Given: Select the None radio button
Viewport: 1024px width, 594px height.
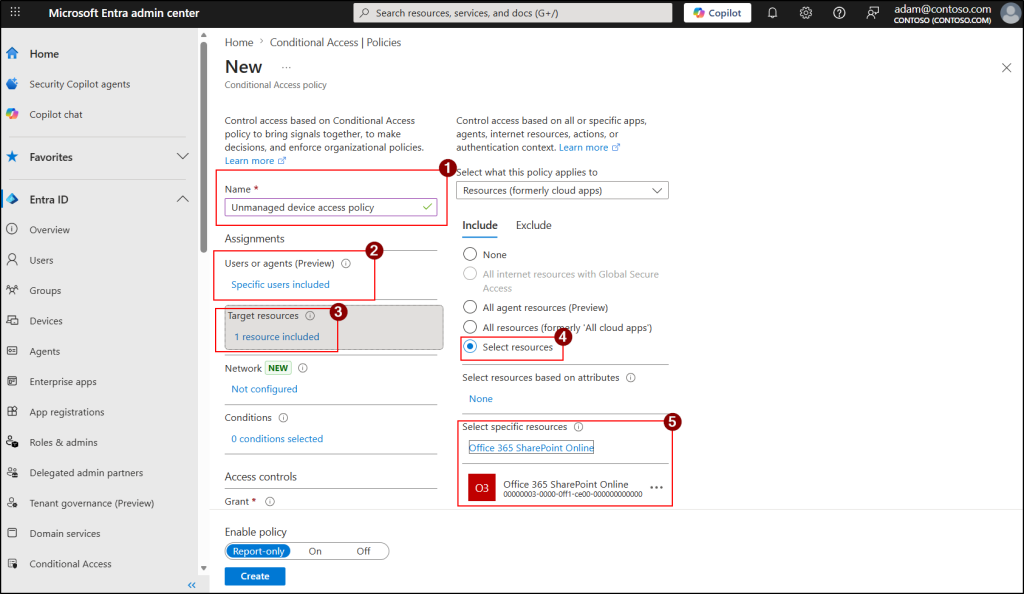Looking at the screenshot, I should pyautogui.click(x=470, y=254).
